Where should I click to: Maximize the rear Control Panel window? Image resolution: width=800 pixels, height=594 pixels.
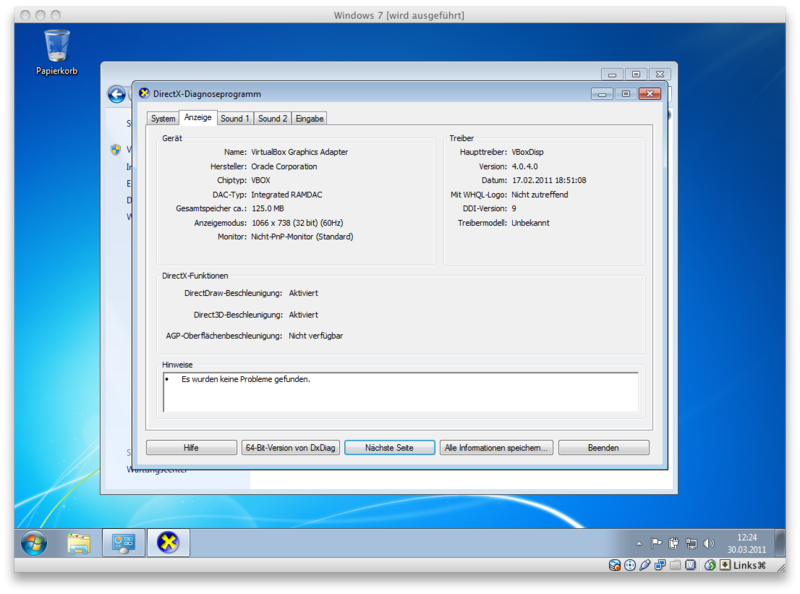[636, 74]
